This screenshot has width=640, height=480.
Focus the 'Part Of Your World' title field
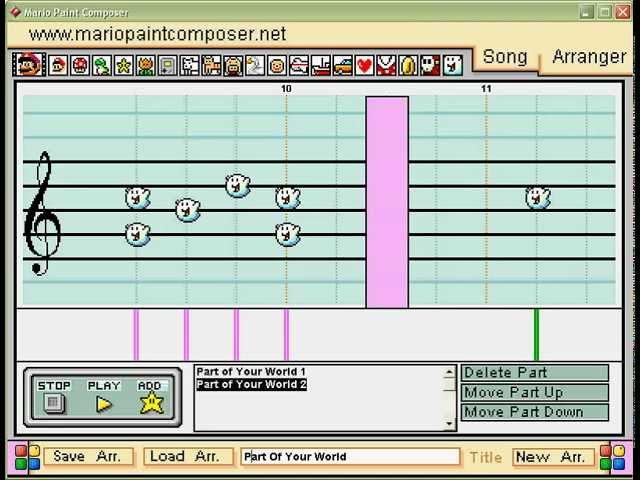(350, 457)
